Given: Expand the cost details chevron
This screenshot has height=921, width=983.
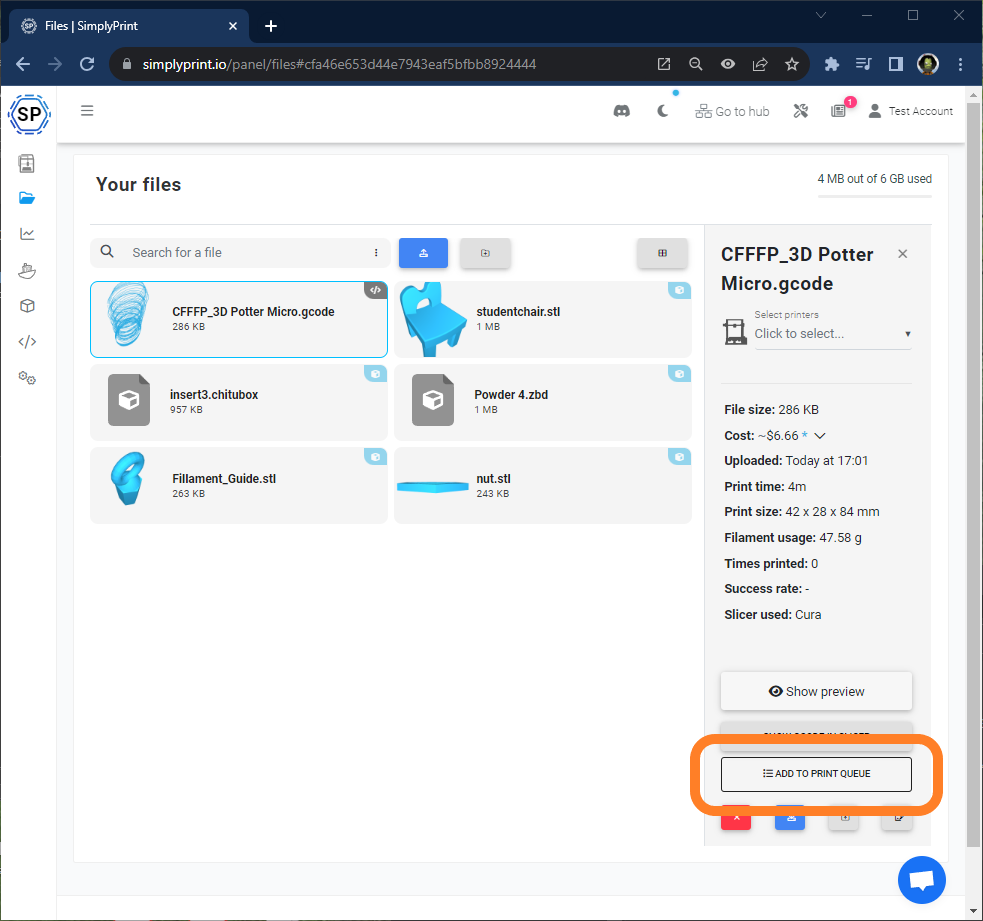Looking at the screenshot, I should coord(820,436).
